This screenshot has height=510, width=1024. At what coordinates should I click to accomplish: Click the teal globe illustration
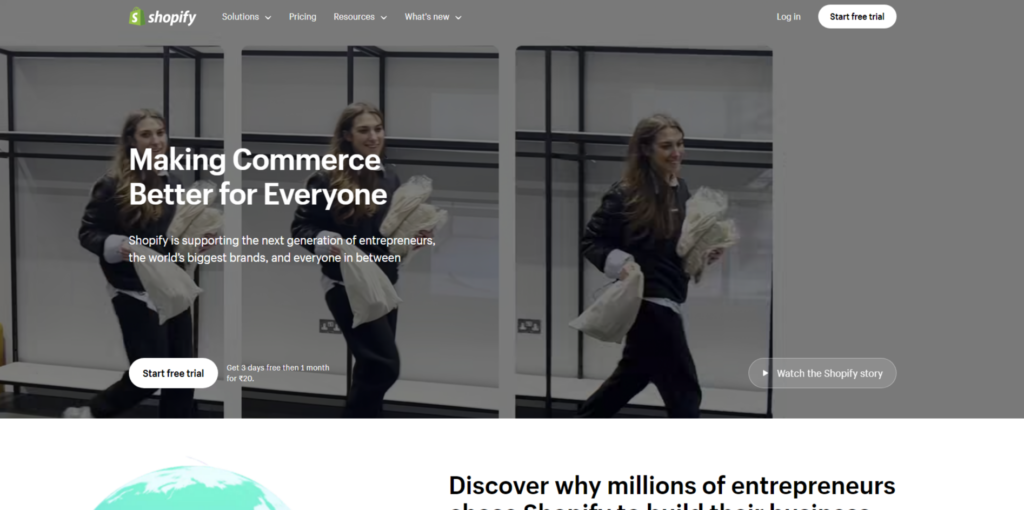coord(191,486)
